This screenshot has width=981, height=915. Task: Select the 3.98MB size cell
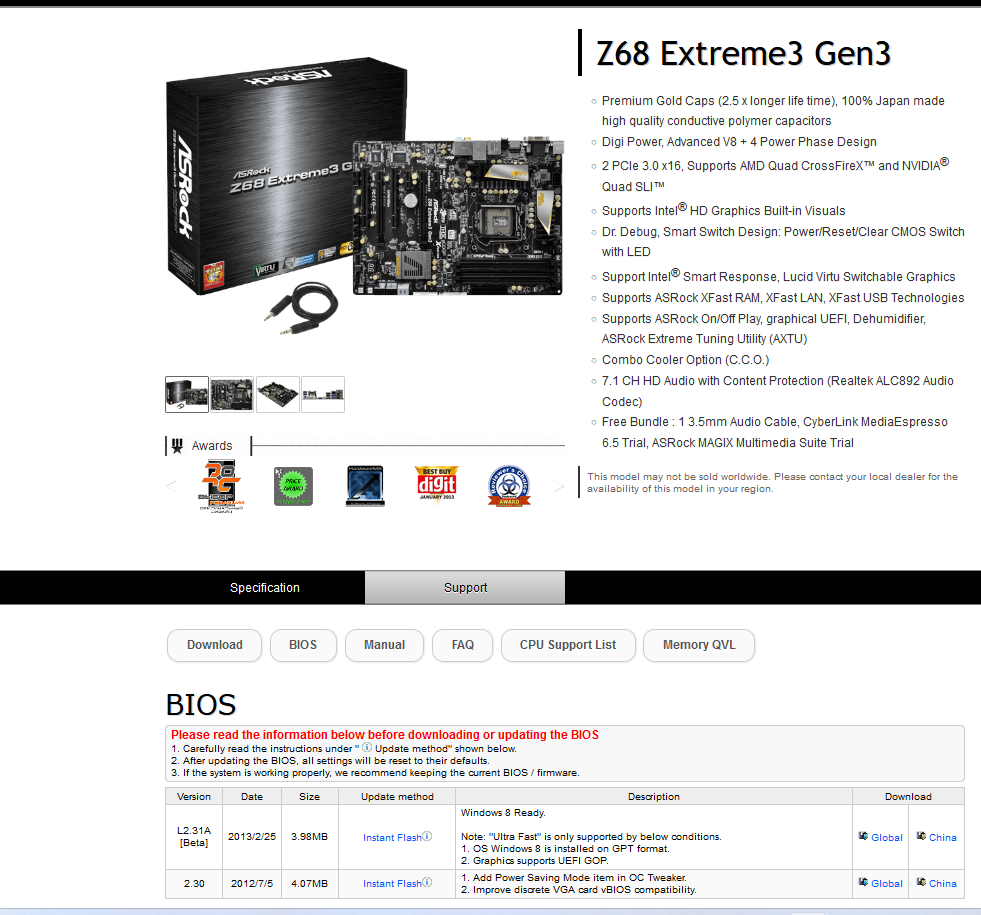coord(310,837)
